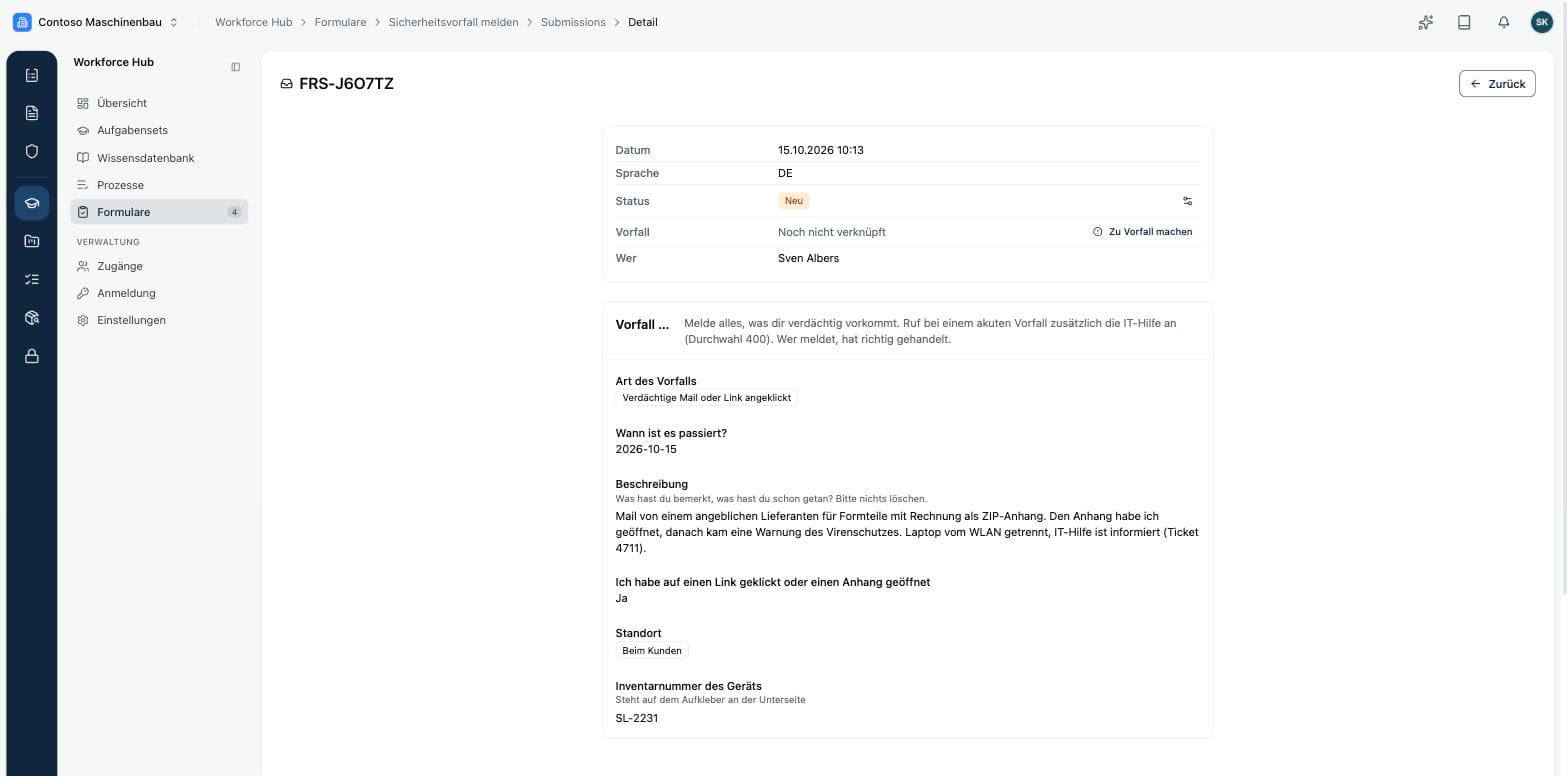Image resolution: width=1568 pixels, height=776 pixels.
Task: Open the book documentation icon in header
Action: point(1464,22)
